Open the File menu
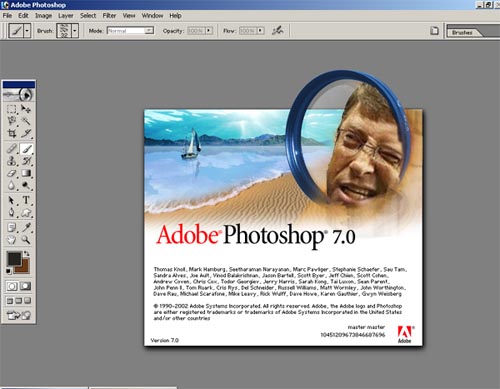 coord(7,16)
